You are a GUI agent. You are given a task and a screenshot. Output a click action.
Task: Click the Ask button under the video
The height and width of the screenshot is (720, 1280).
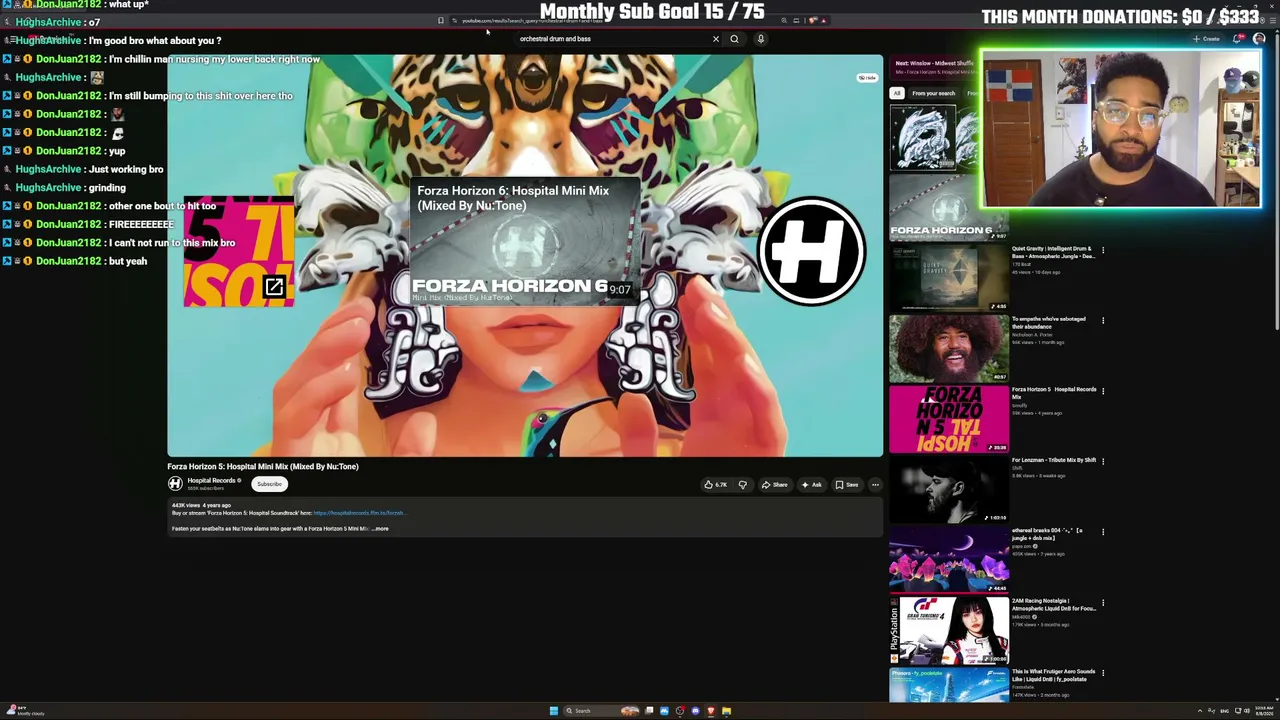click(811, 485)
